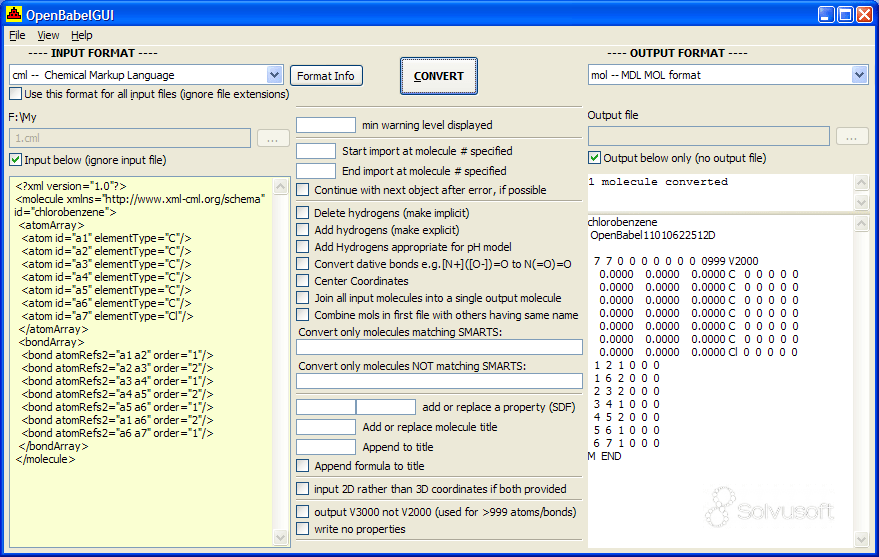Screen dimensions: 879x557
Task: Enable 'Delete hydrogens (make implicit)'
Action: tap(303, 213)
